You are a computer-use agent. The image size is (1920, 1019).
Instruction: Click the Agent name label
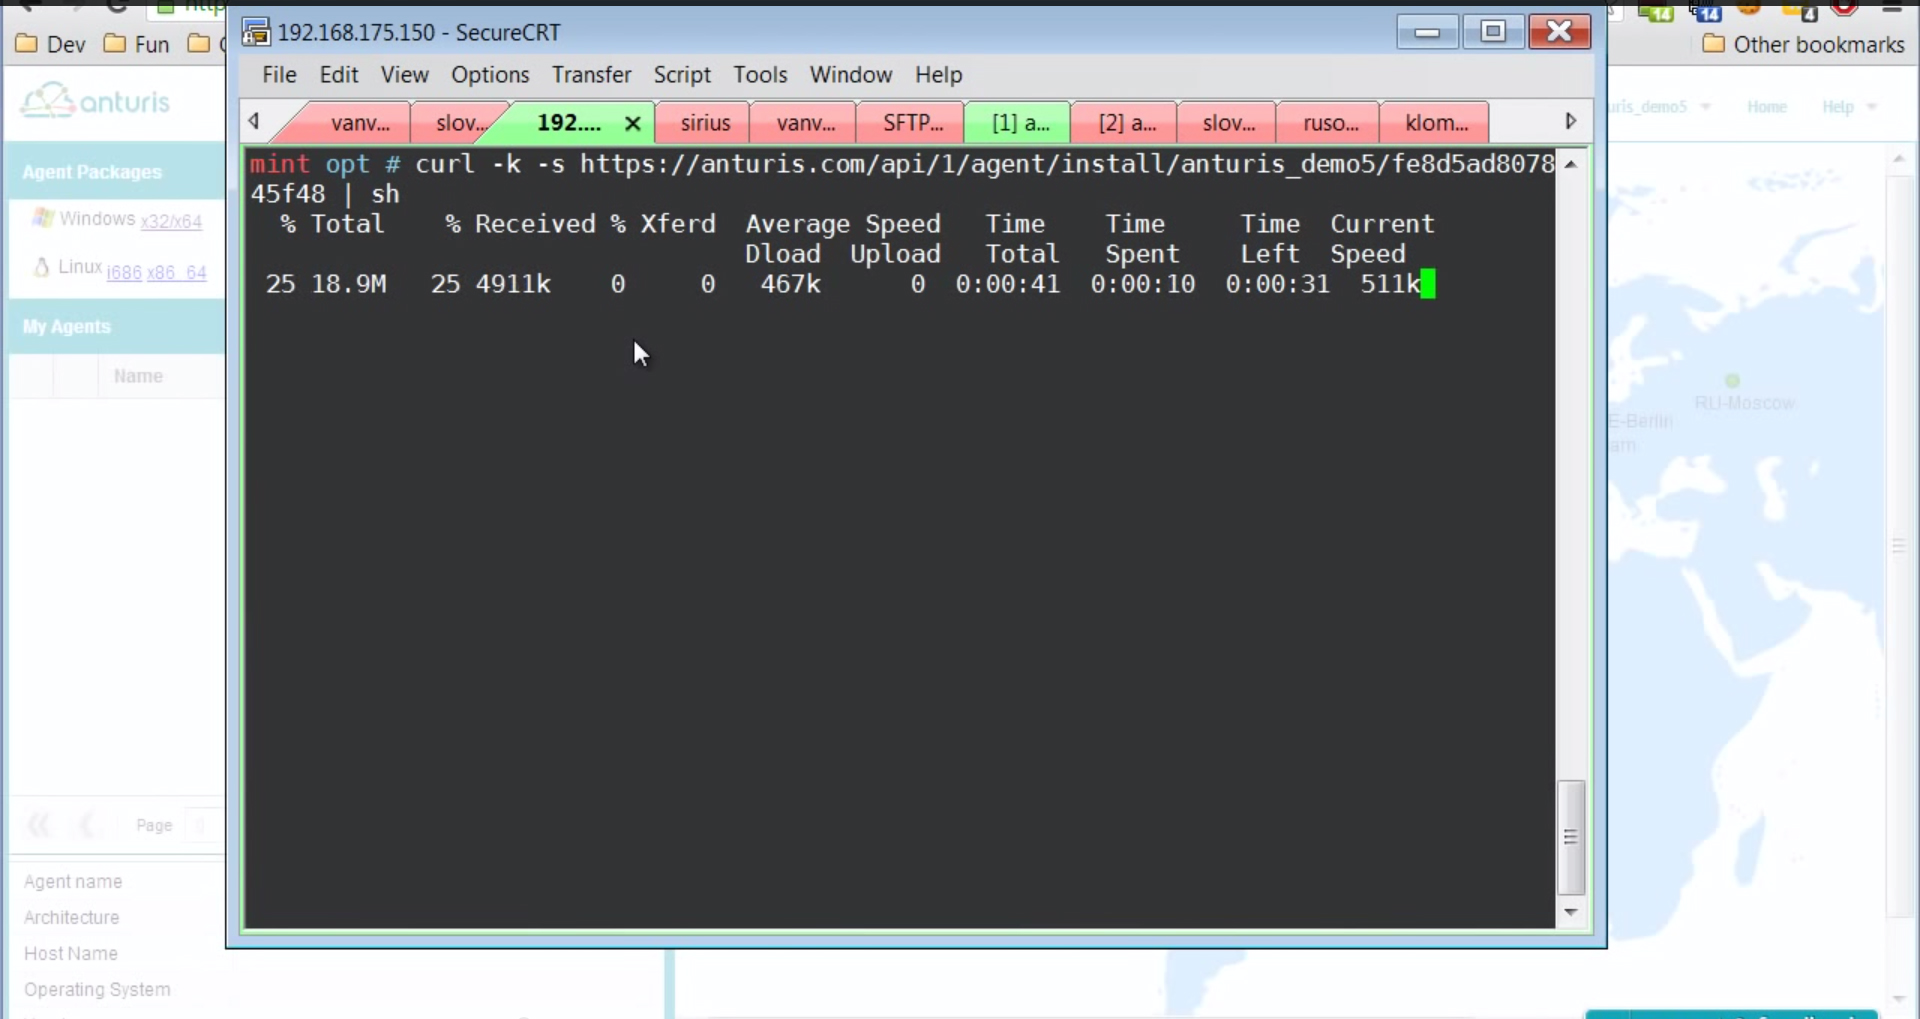click(x=73, y=881)
